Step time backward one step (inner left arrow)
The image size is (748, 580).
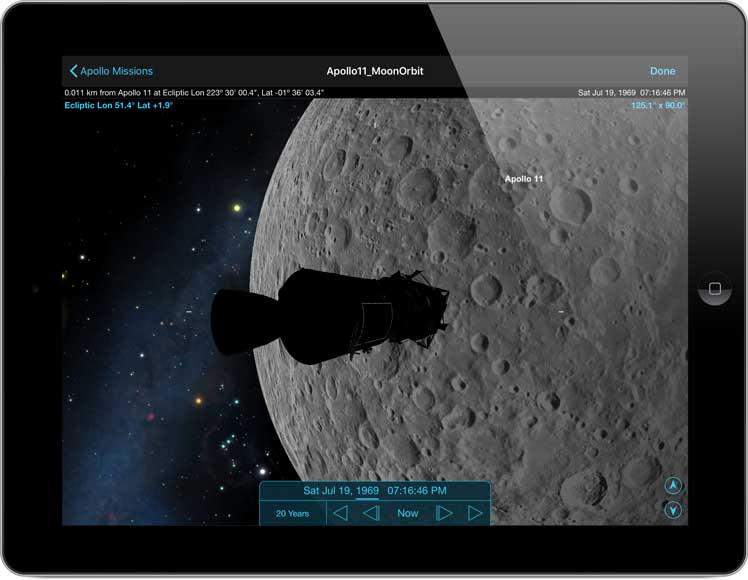click(x=371, y=513)
